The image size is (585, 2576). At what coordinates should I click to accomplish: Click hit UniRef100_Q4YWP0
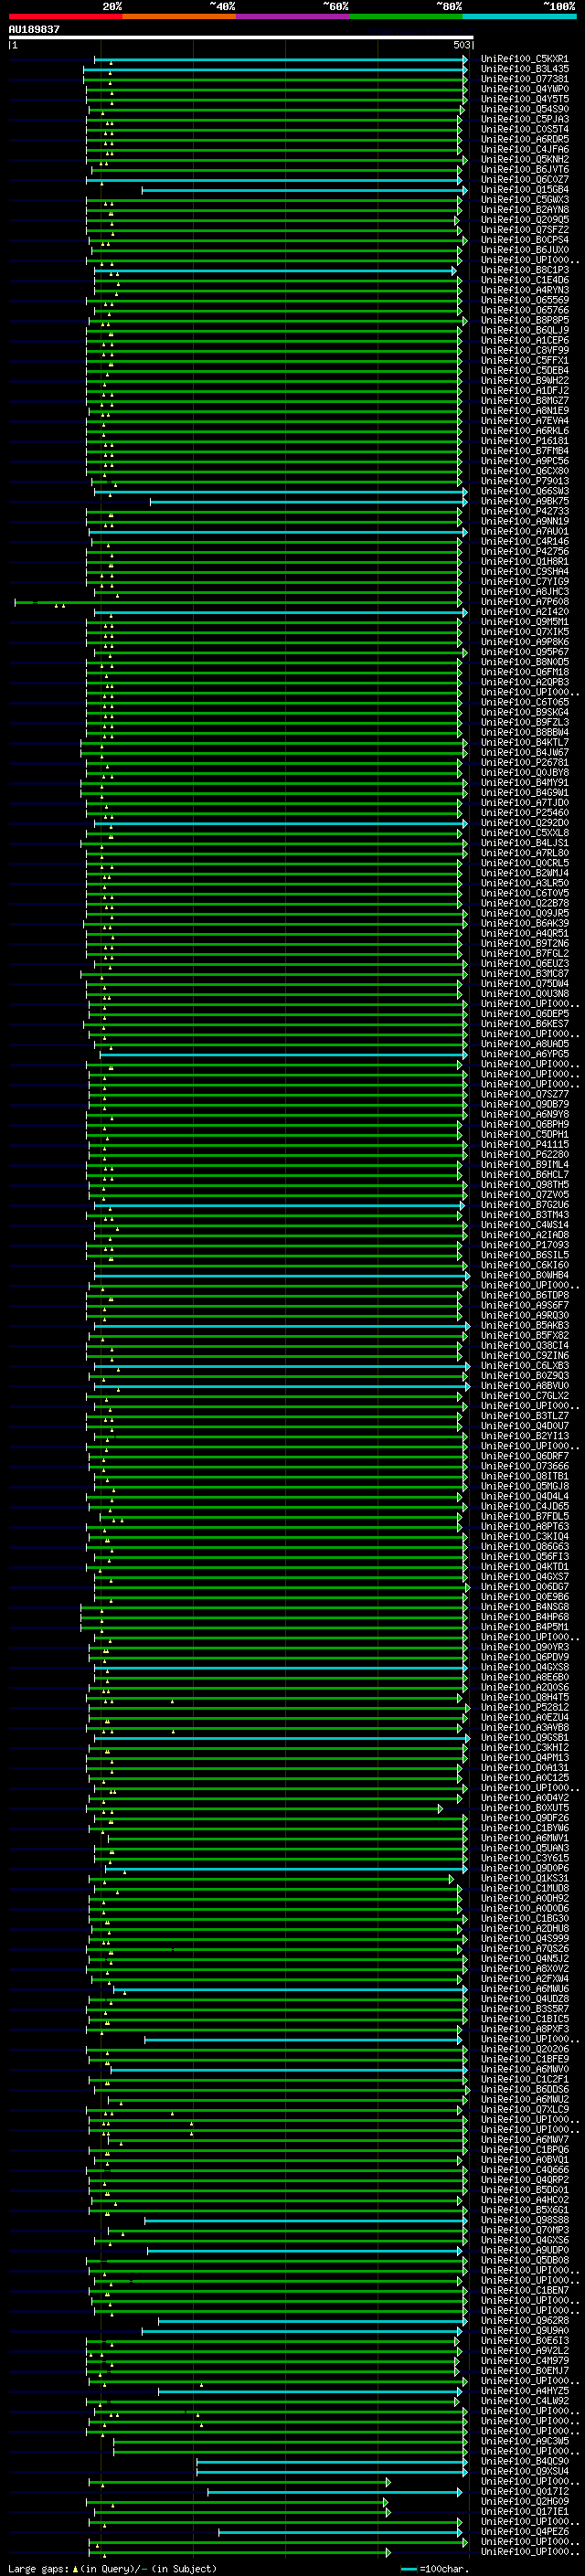click(x=525, y=89)
